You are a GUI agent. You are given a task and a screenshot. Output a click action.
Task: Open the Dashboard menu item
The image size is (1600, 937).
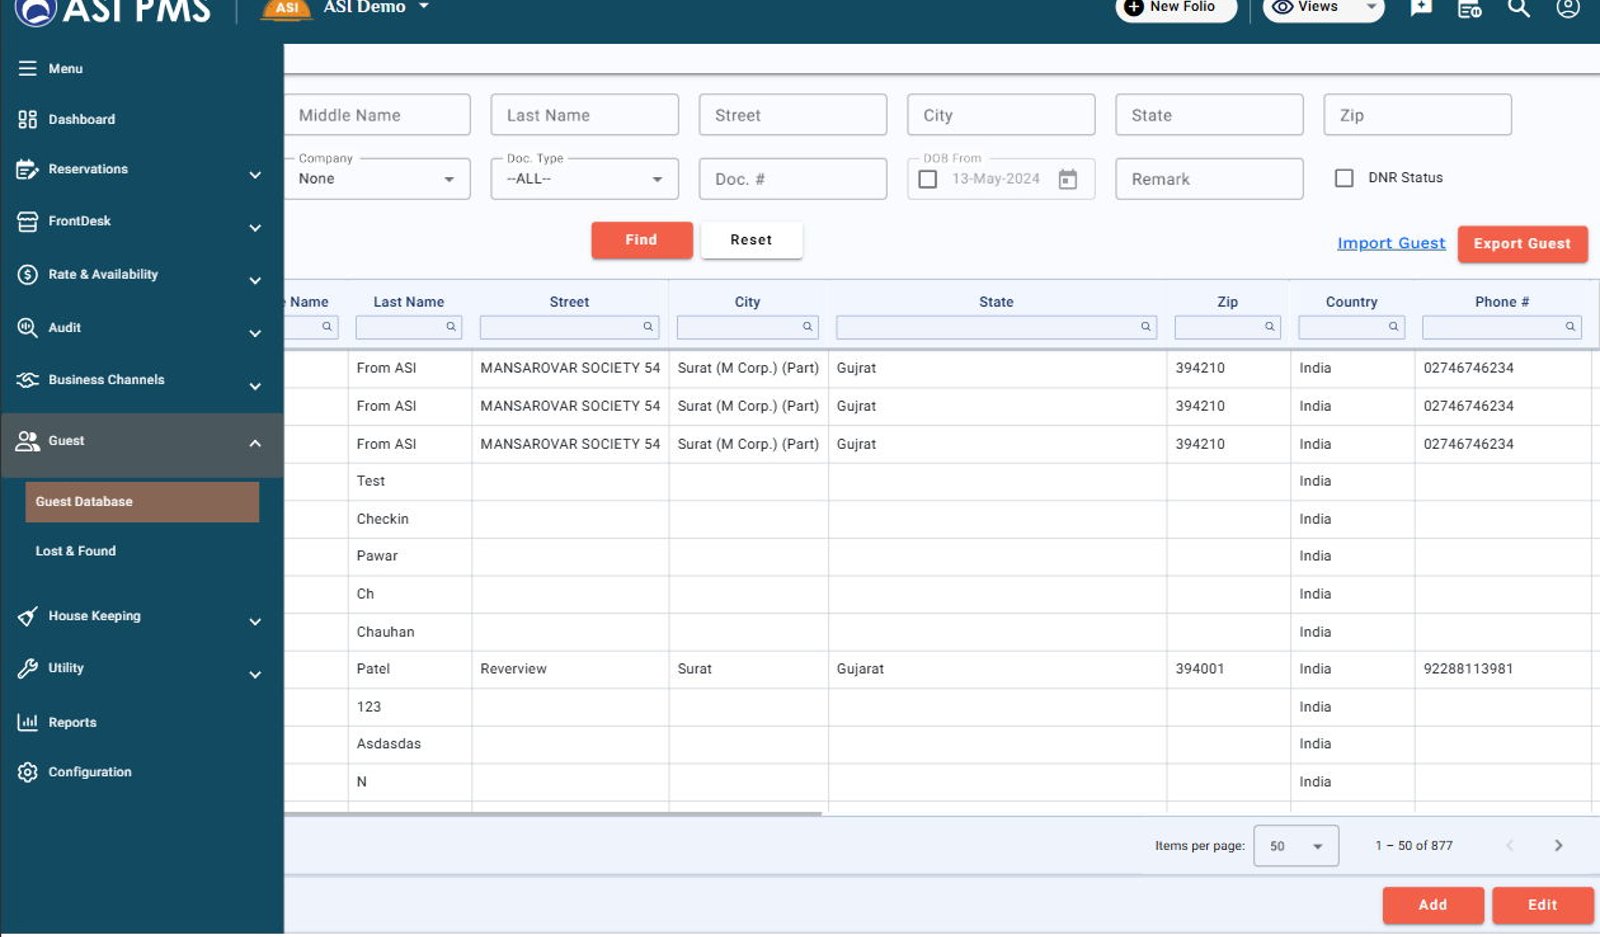click(82, 119)
